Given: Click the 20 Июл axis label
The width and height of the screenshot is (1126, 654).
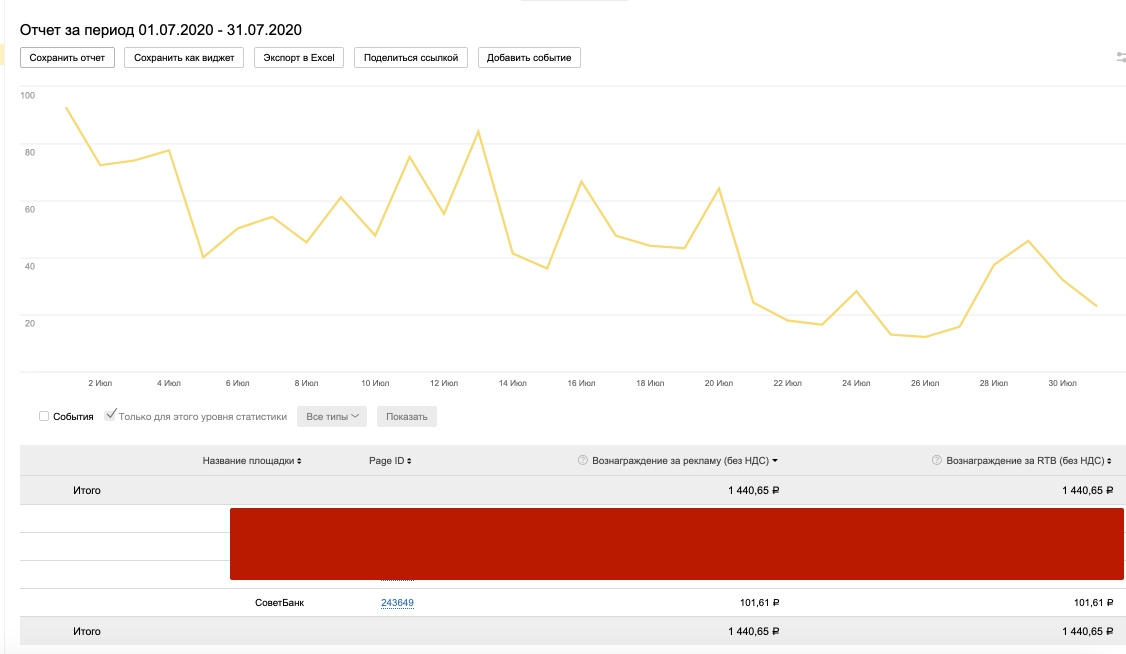Looking at the screenshot, I should (x=719, y=383).
